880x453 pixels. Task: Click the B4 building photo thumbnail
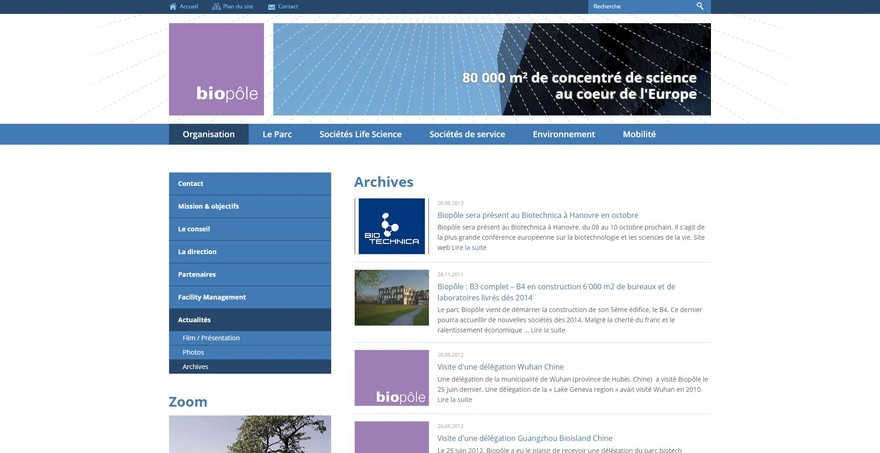click(x=392, y=298)
